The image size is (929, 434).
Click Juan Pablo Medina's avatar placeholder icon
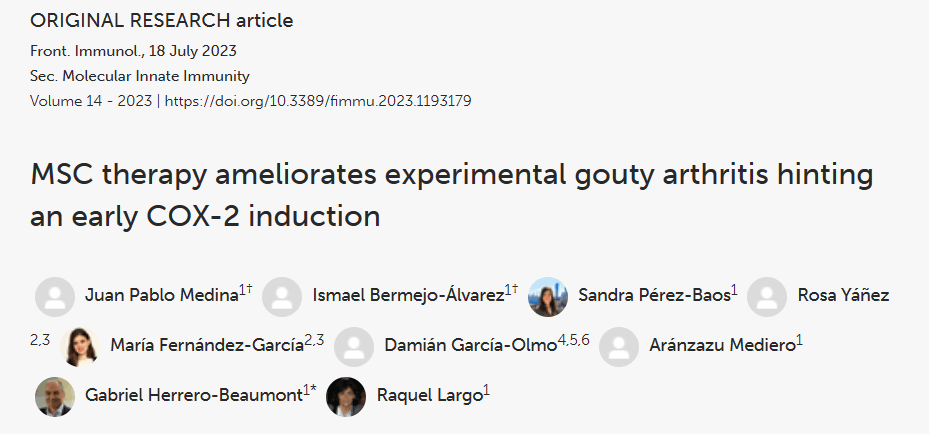(54, 296)
